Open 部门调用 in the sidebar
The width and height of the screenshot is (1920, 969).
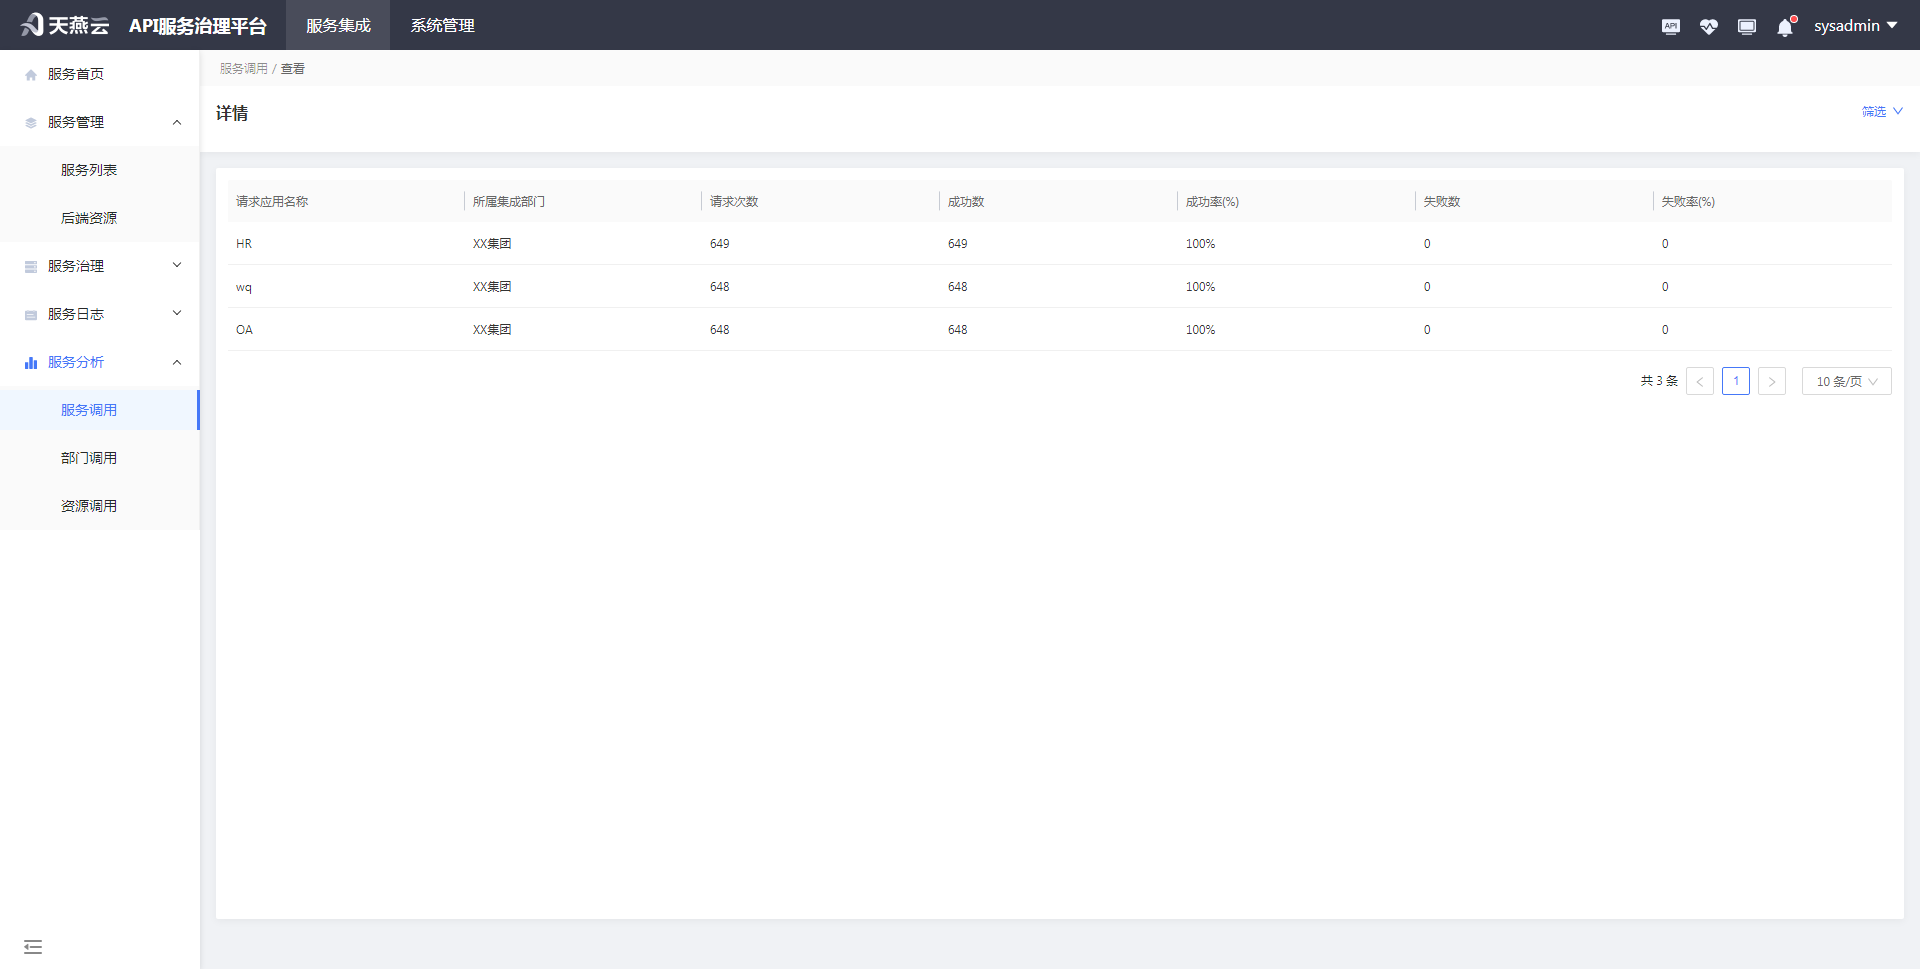point(89,458)
